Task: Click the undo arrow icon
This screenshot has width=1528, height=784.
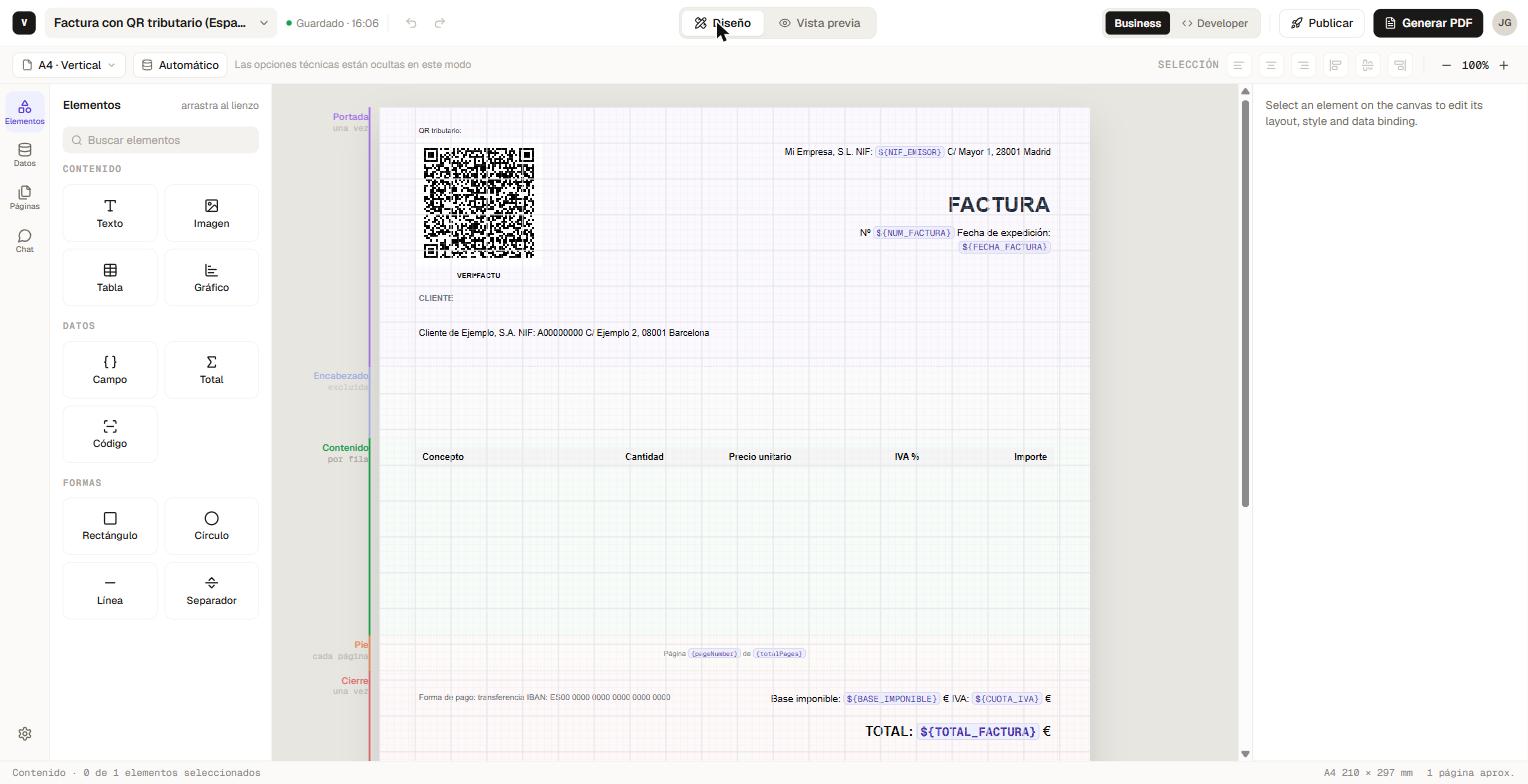Action: tap(411, 23)
